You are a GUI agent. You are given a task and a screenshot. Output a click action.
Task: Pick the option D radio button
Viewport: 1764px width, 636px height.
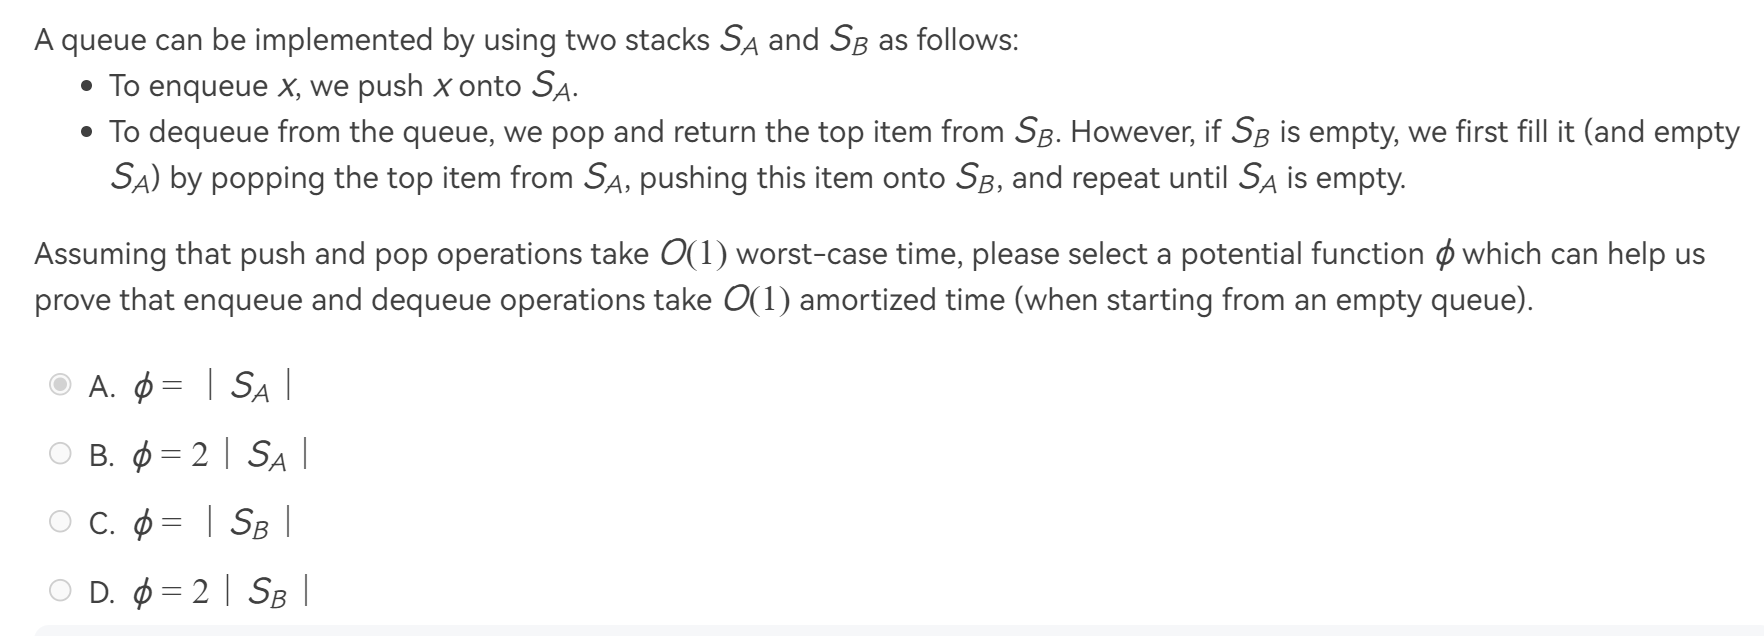[61, 591]
